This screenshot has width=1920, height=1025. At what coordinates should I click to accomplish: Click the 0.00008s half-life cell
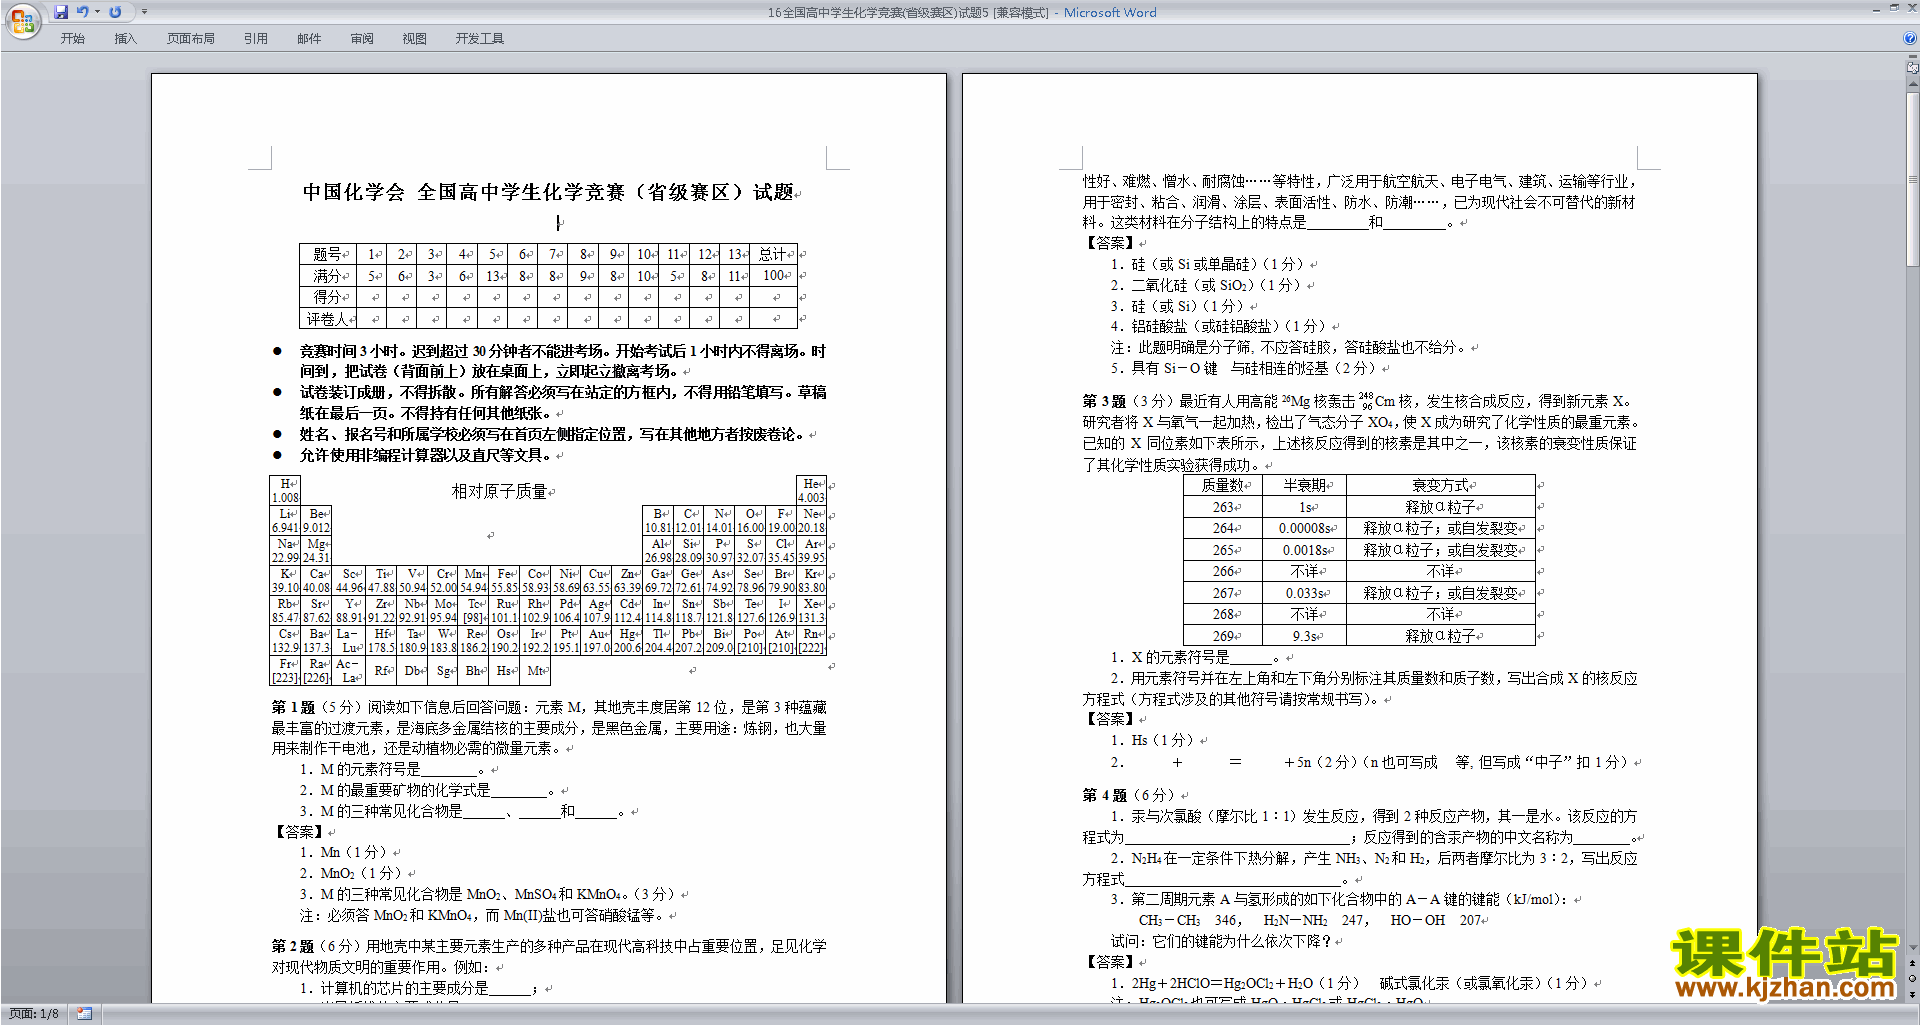point(1304,528)
